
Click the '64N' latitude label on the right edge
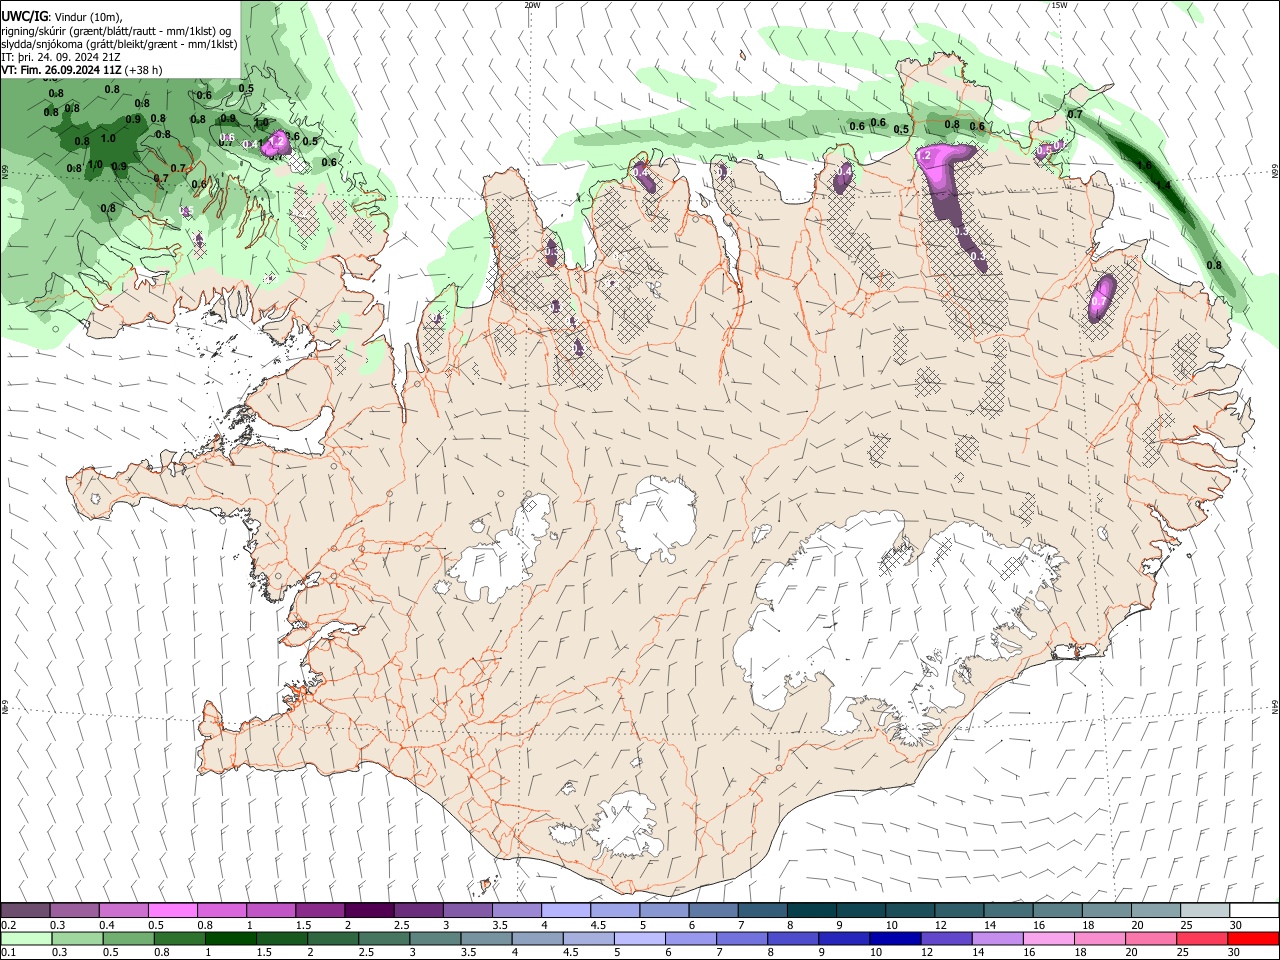1275,706
